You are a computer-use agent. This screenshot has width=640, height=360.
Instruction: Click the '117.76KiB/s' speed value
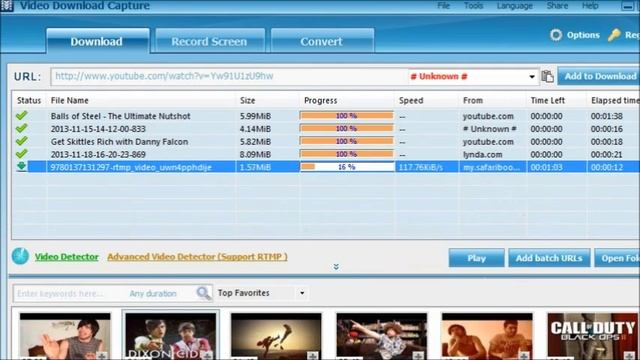coord(421,167)
